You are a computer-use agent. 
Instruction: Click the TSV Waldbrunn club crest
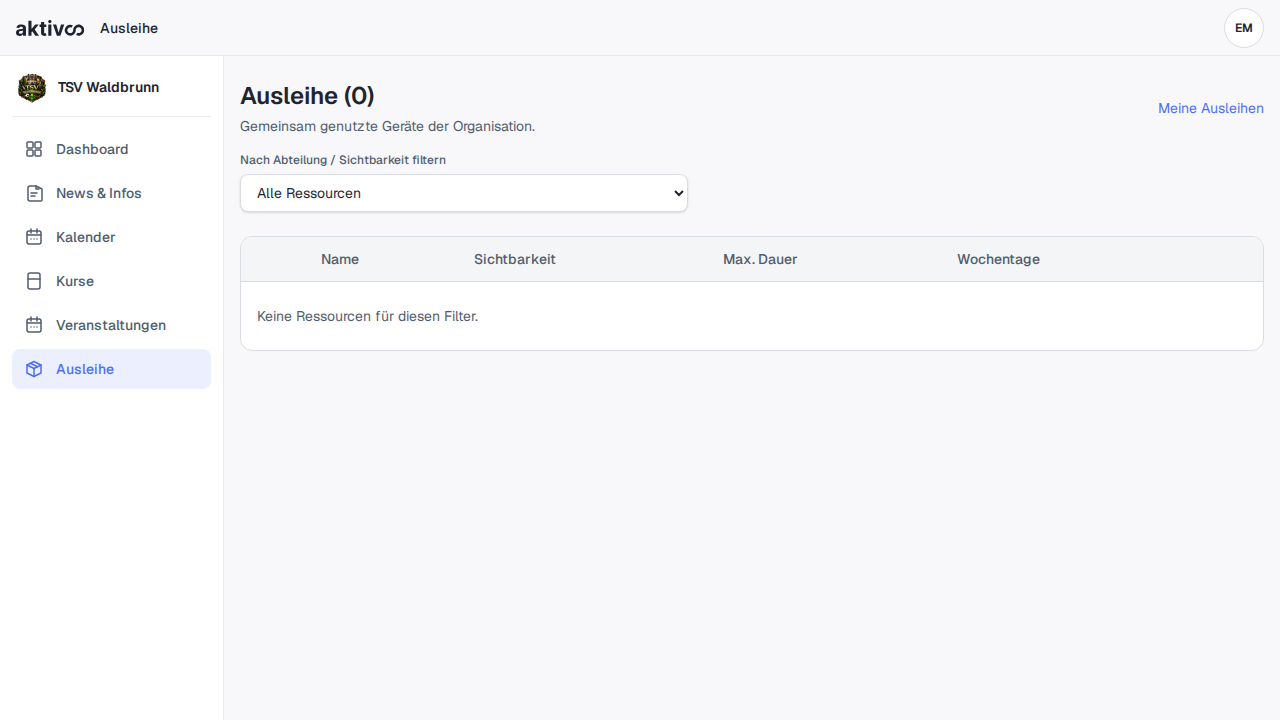pyautogui.click(x=32, y=88)
